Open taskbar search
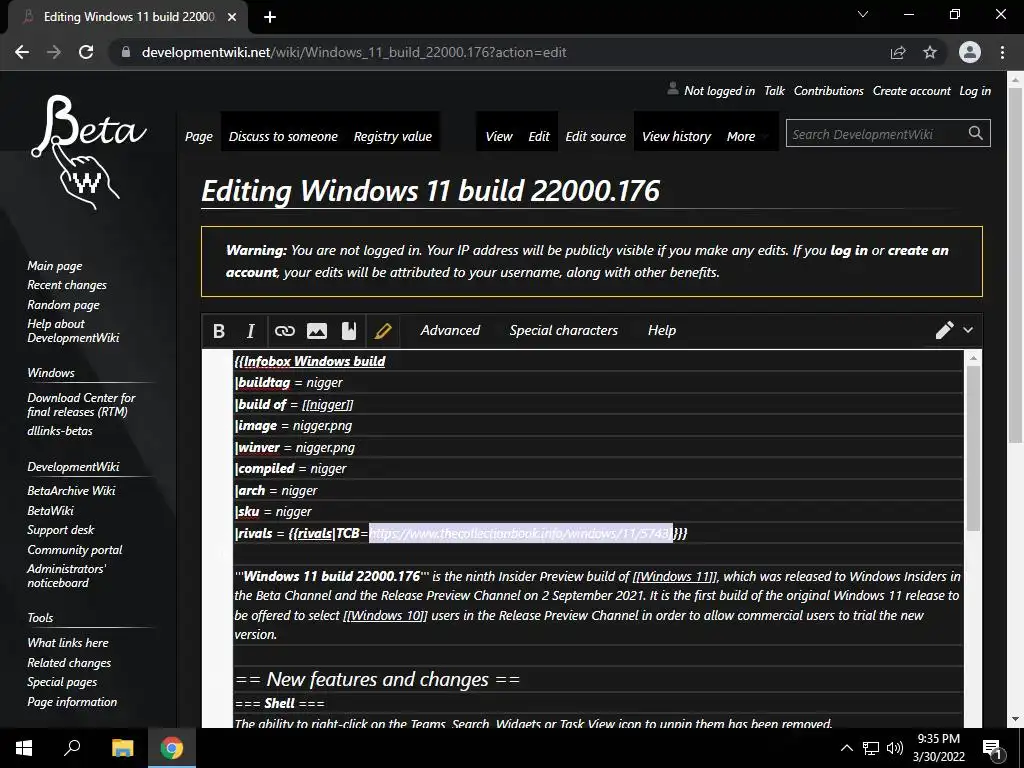This screenshot has height=768, width=1024. [x=72, y=748]
